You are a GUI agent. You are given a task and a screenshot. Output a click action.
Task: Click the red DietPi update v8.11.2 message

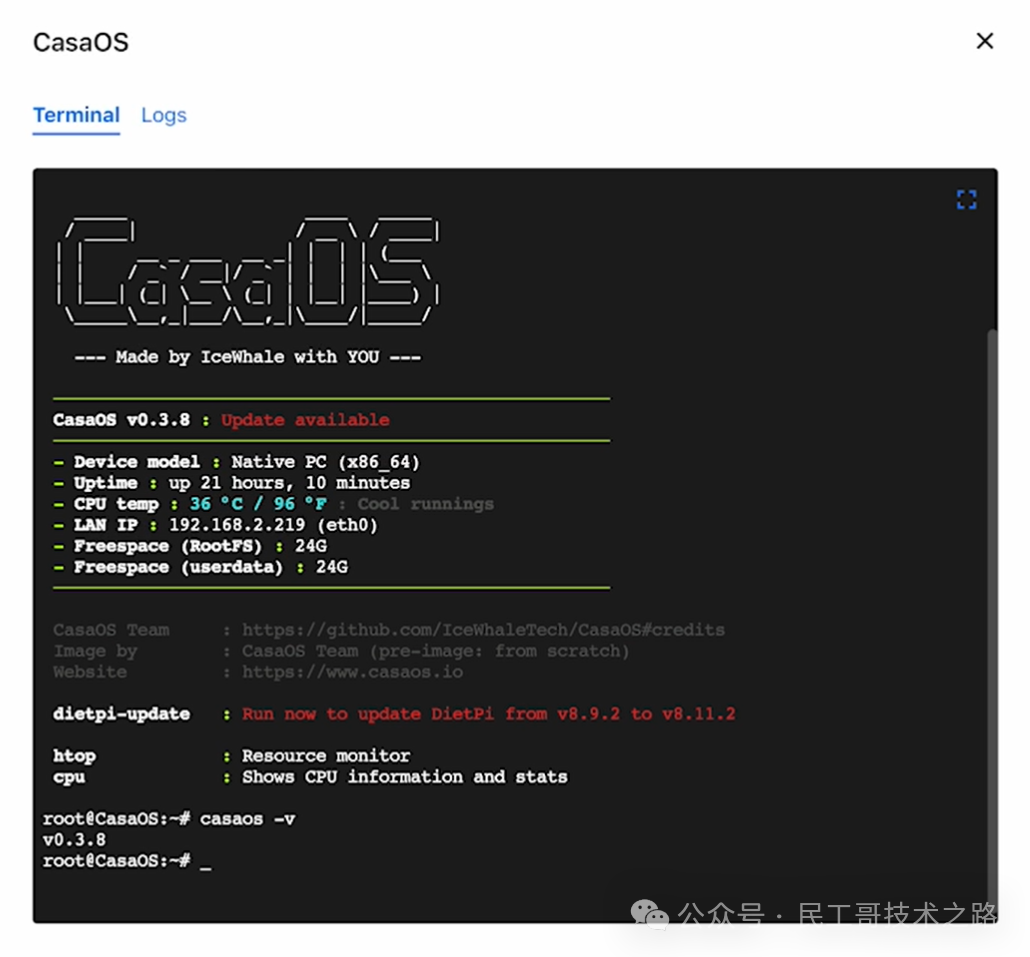tap(489, 714)
